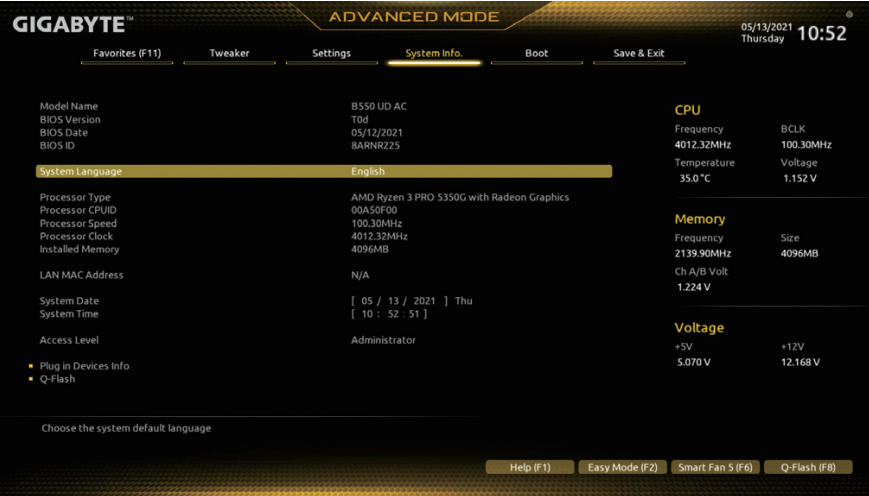This screenshot has height=496, width=869.
Task: Go to the Settings tab
Action: pos(331,53)
